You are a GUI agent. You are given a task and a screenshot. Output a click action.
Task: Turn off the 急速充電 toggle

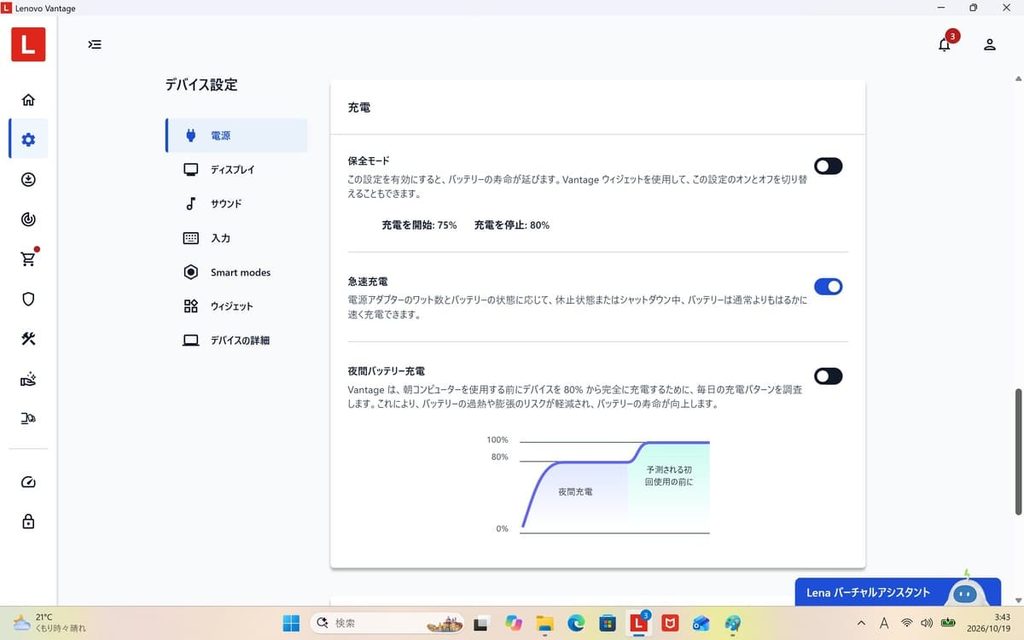click(828, 287)
